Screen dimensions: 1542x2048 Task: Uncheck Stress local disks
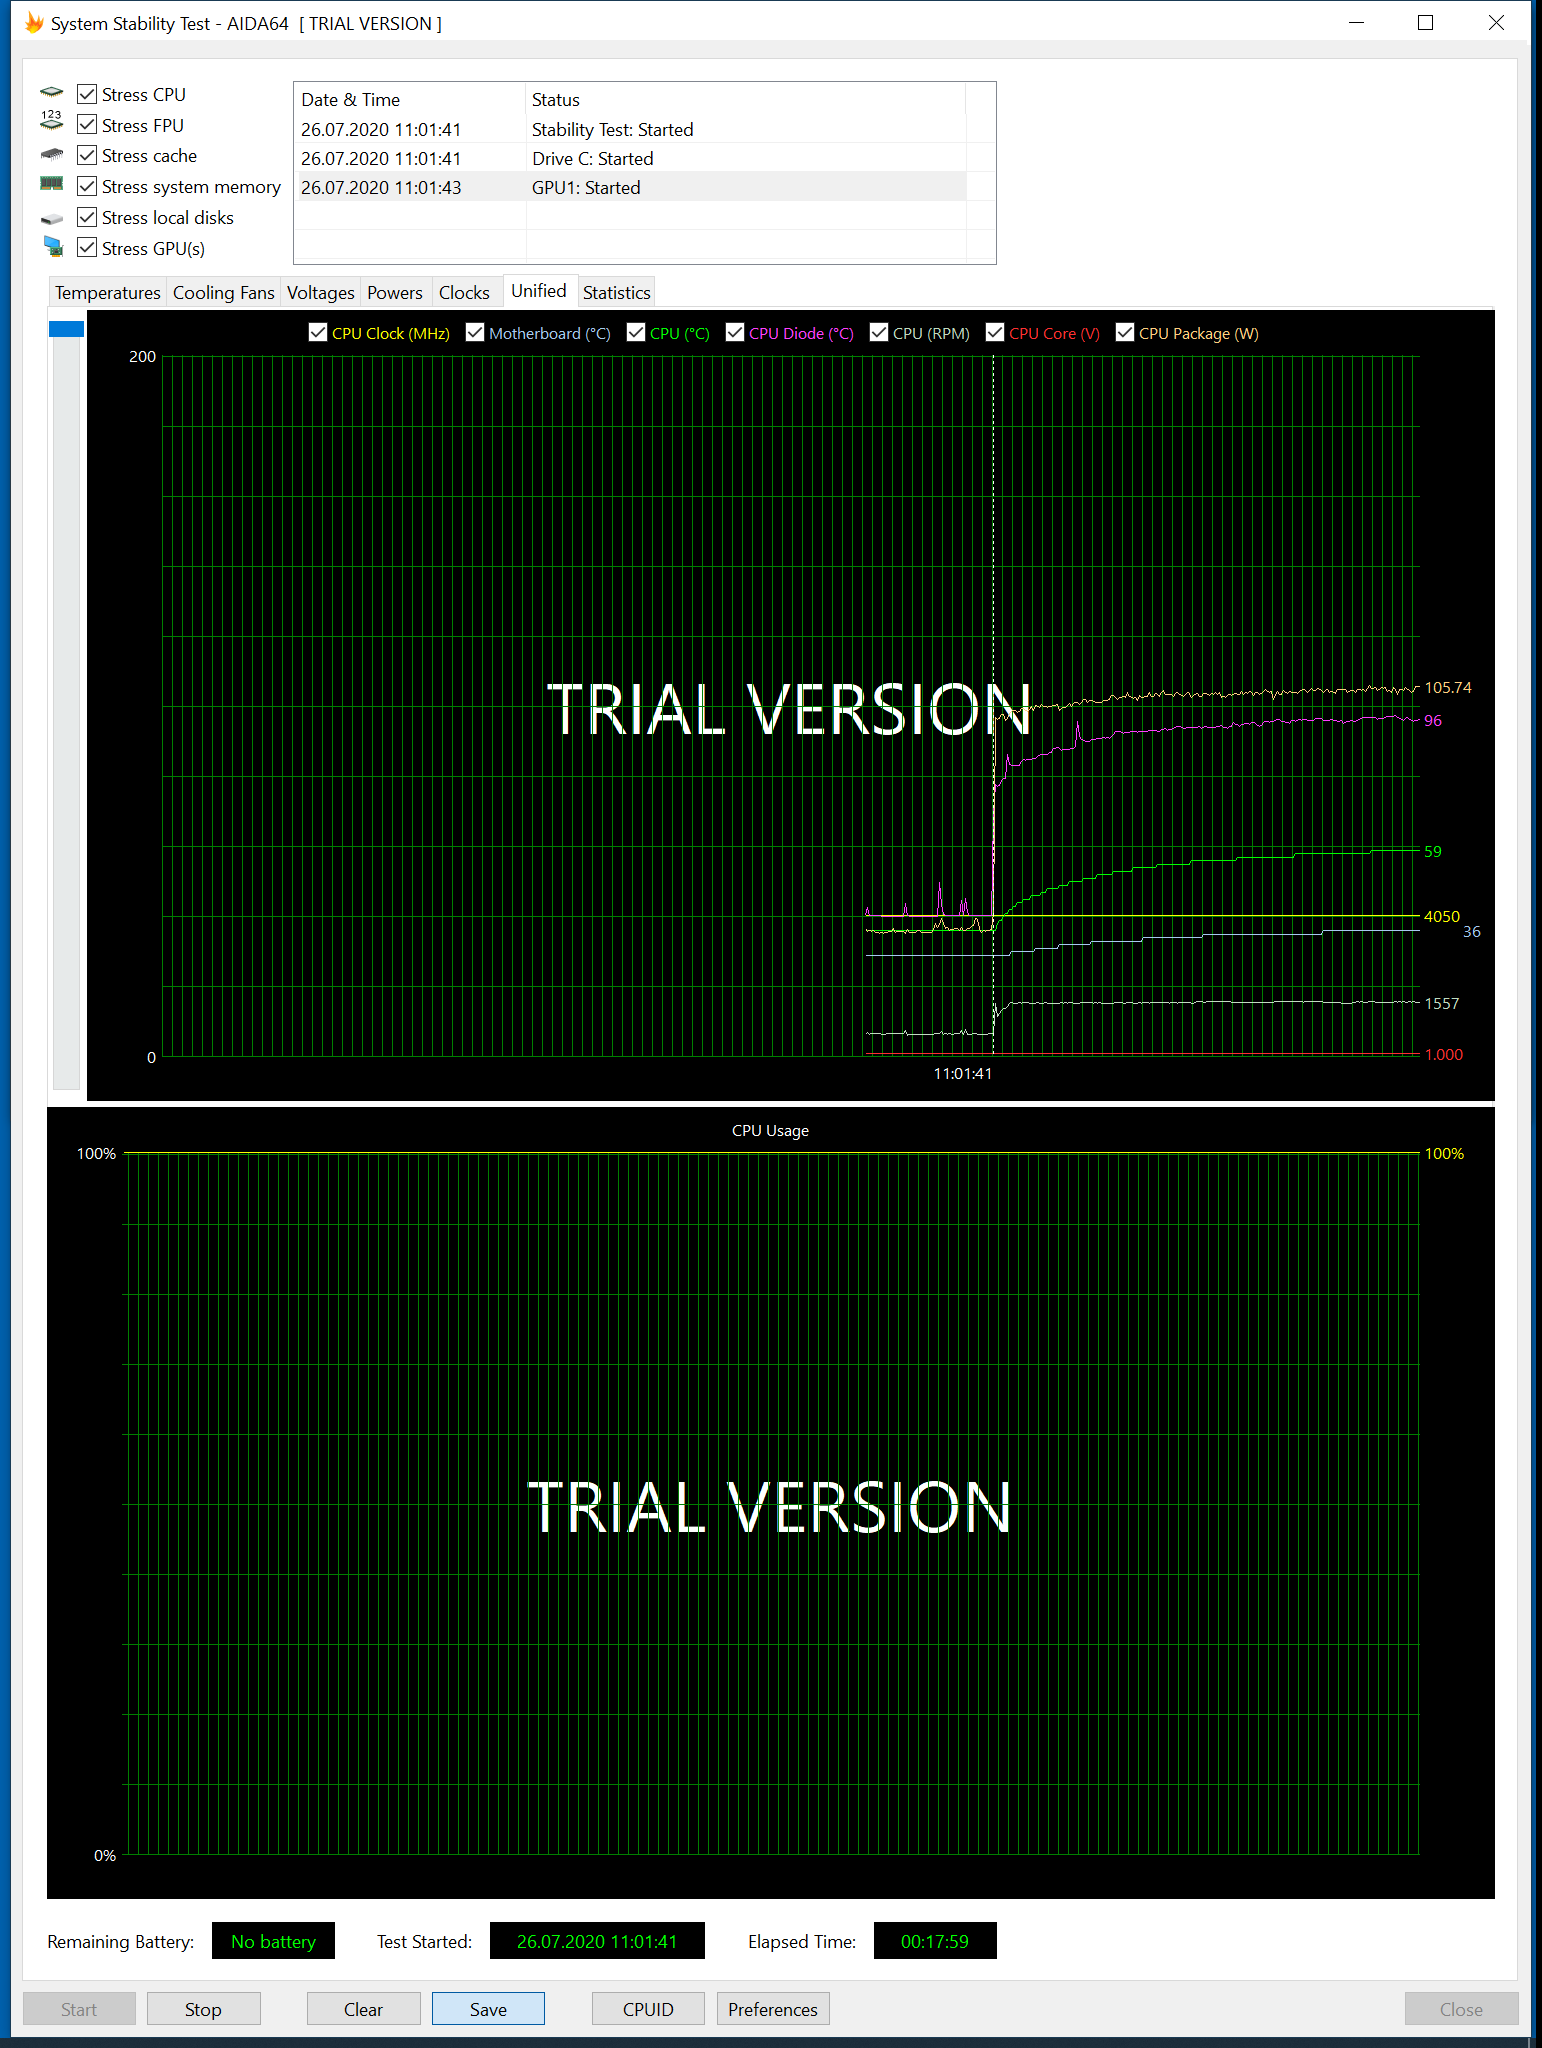point(87,217)
